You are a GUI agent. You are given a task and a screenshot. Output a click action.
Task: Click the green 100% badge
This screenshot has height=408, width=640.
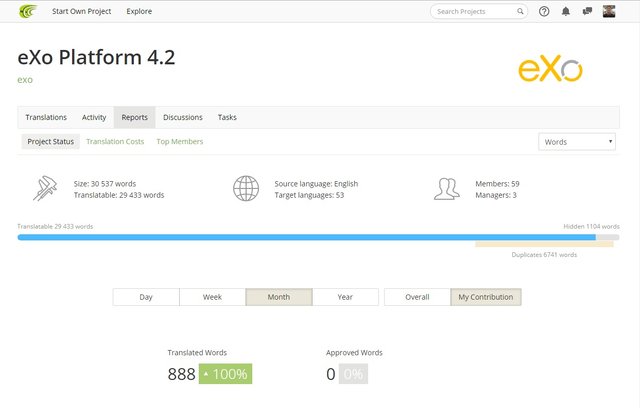[225, 374]
